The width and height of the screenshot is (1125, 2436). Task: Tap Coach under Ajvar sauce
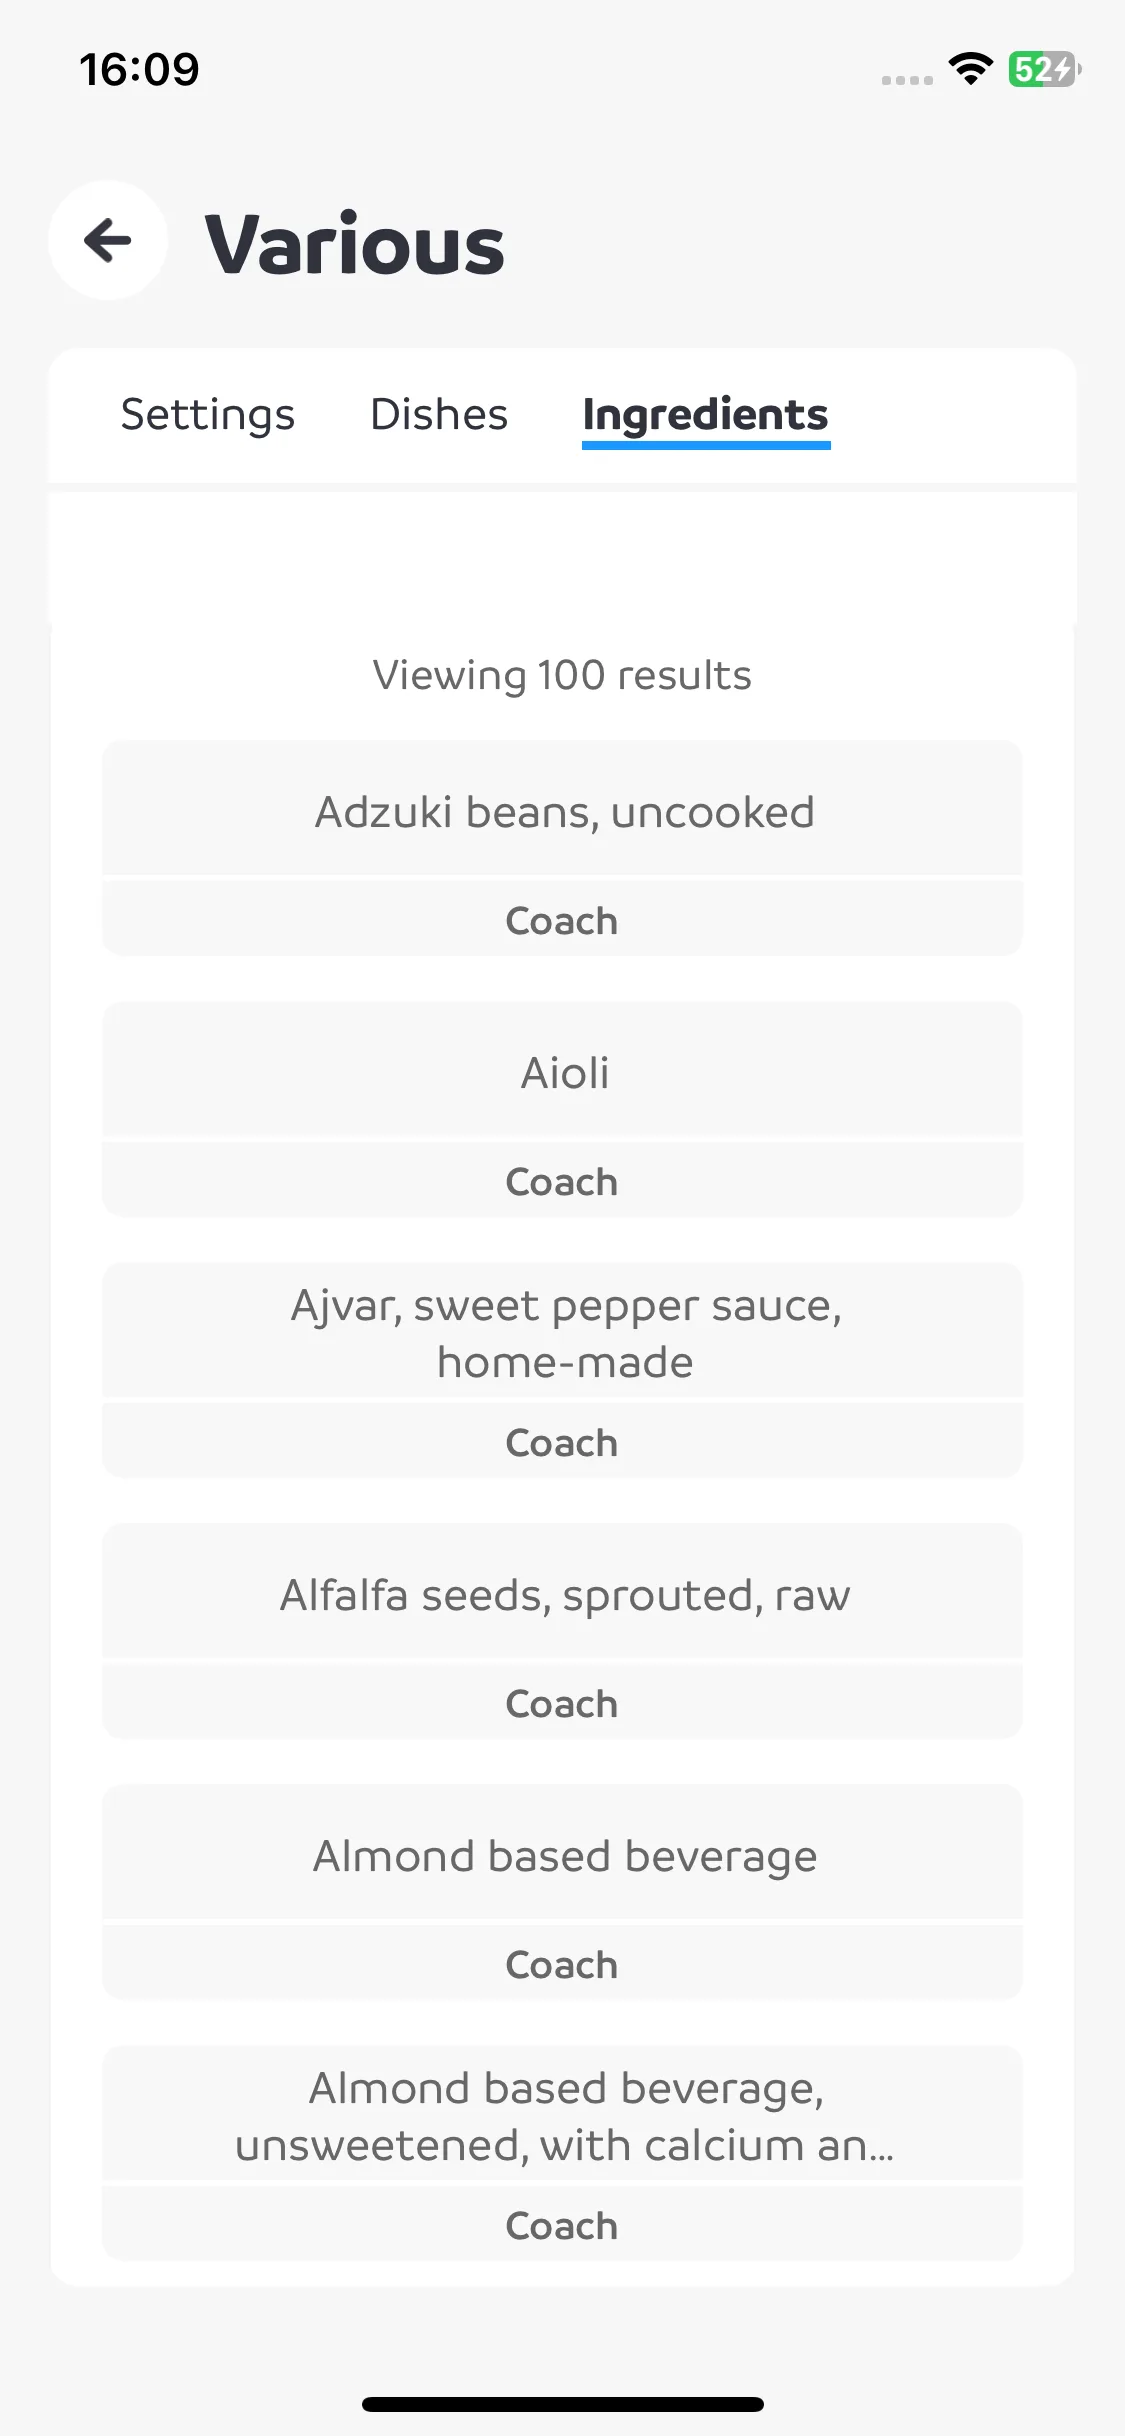[x=562, y=1441]
